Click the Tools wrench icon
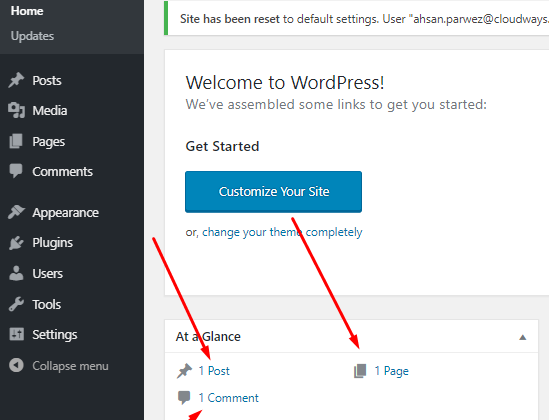 (x=16, y=304)
